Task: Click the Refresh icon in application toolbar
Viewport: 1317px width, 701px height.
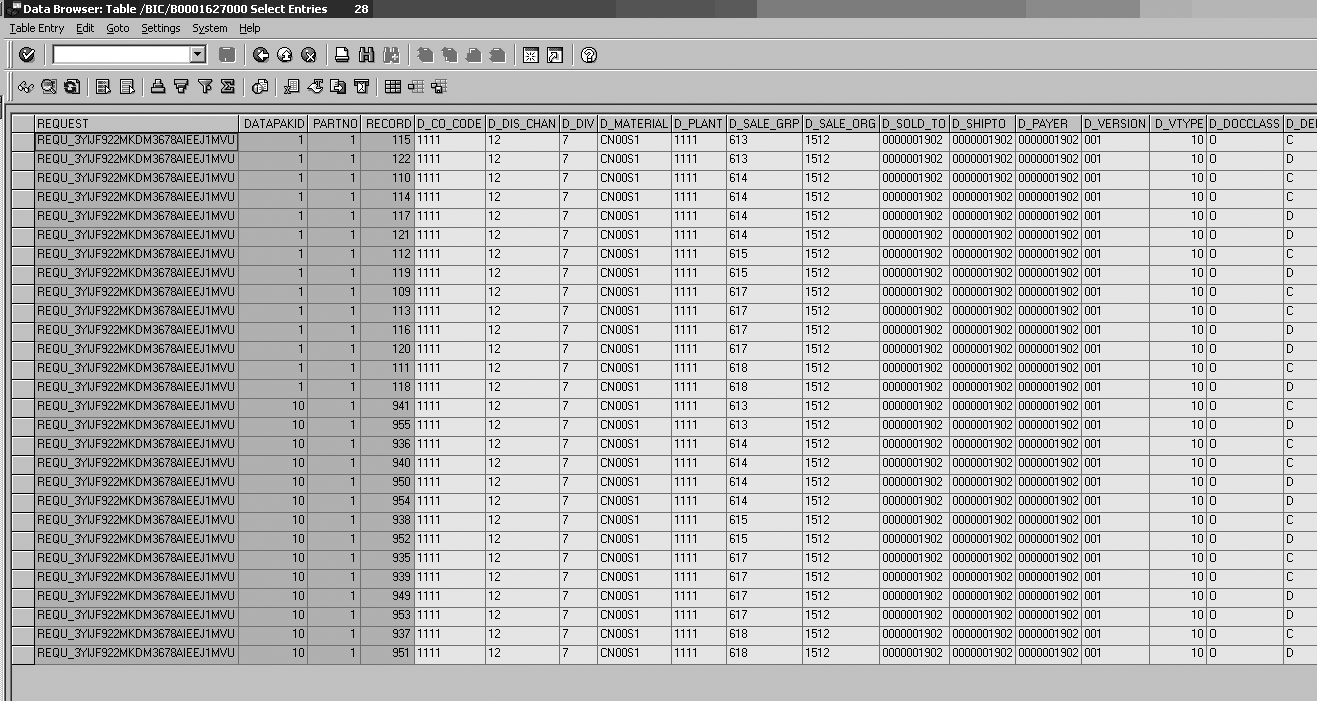Action: point(72,87)
